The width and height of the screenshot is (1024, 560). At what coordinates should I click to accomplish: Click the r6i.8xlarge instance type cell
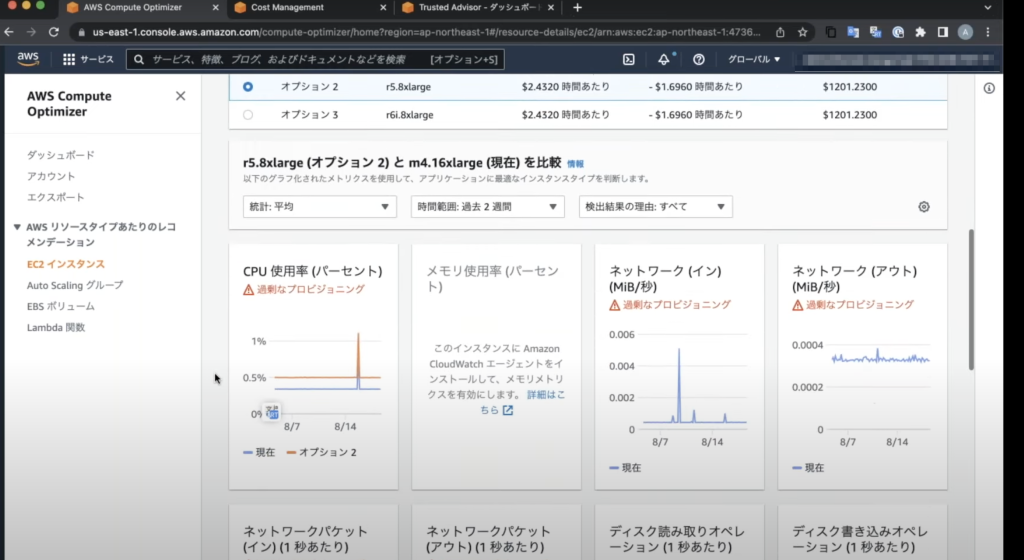coord(409,115)
